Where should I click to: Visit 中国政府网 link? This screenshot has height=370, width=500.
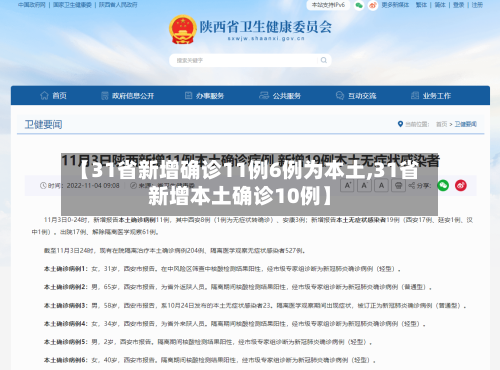click(31, 5)
